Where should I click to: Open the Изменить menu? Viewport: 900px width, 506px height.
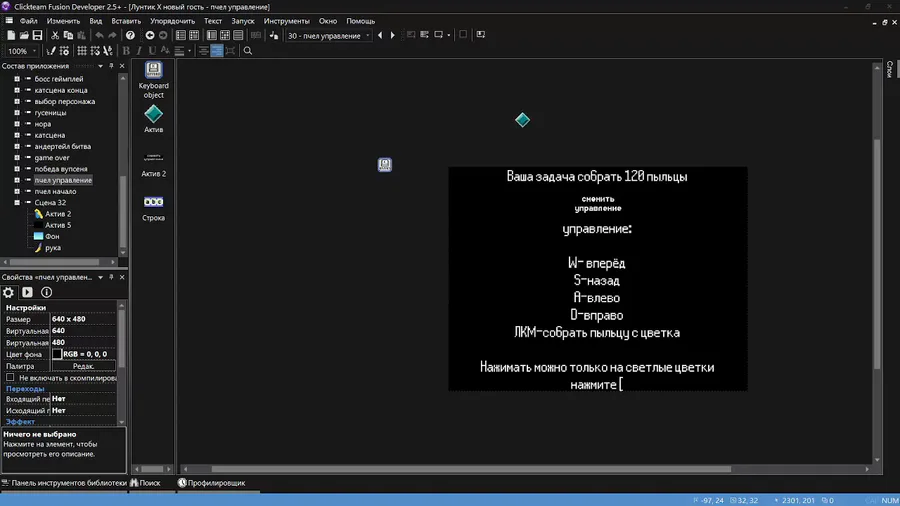tap(63, 21)
